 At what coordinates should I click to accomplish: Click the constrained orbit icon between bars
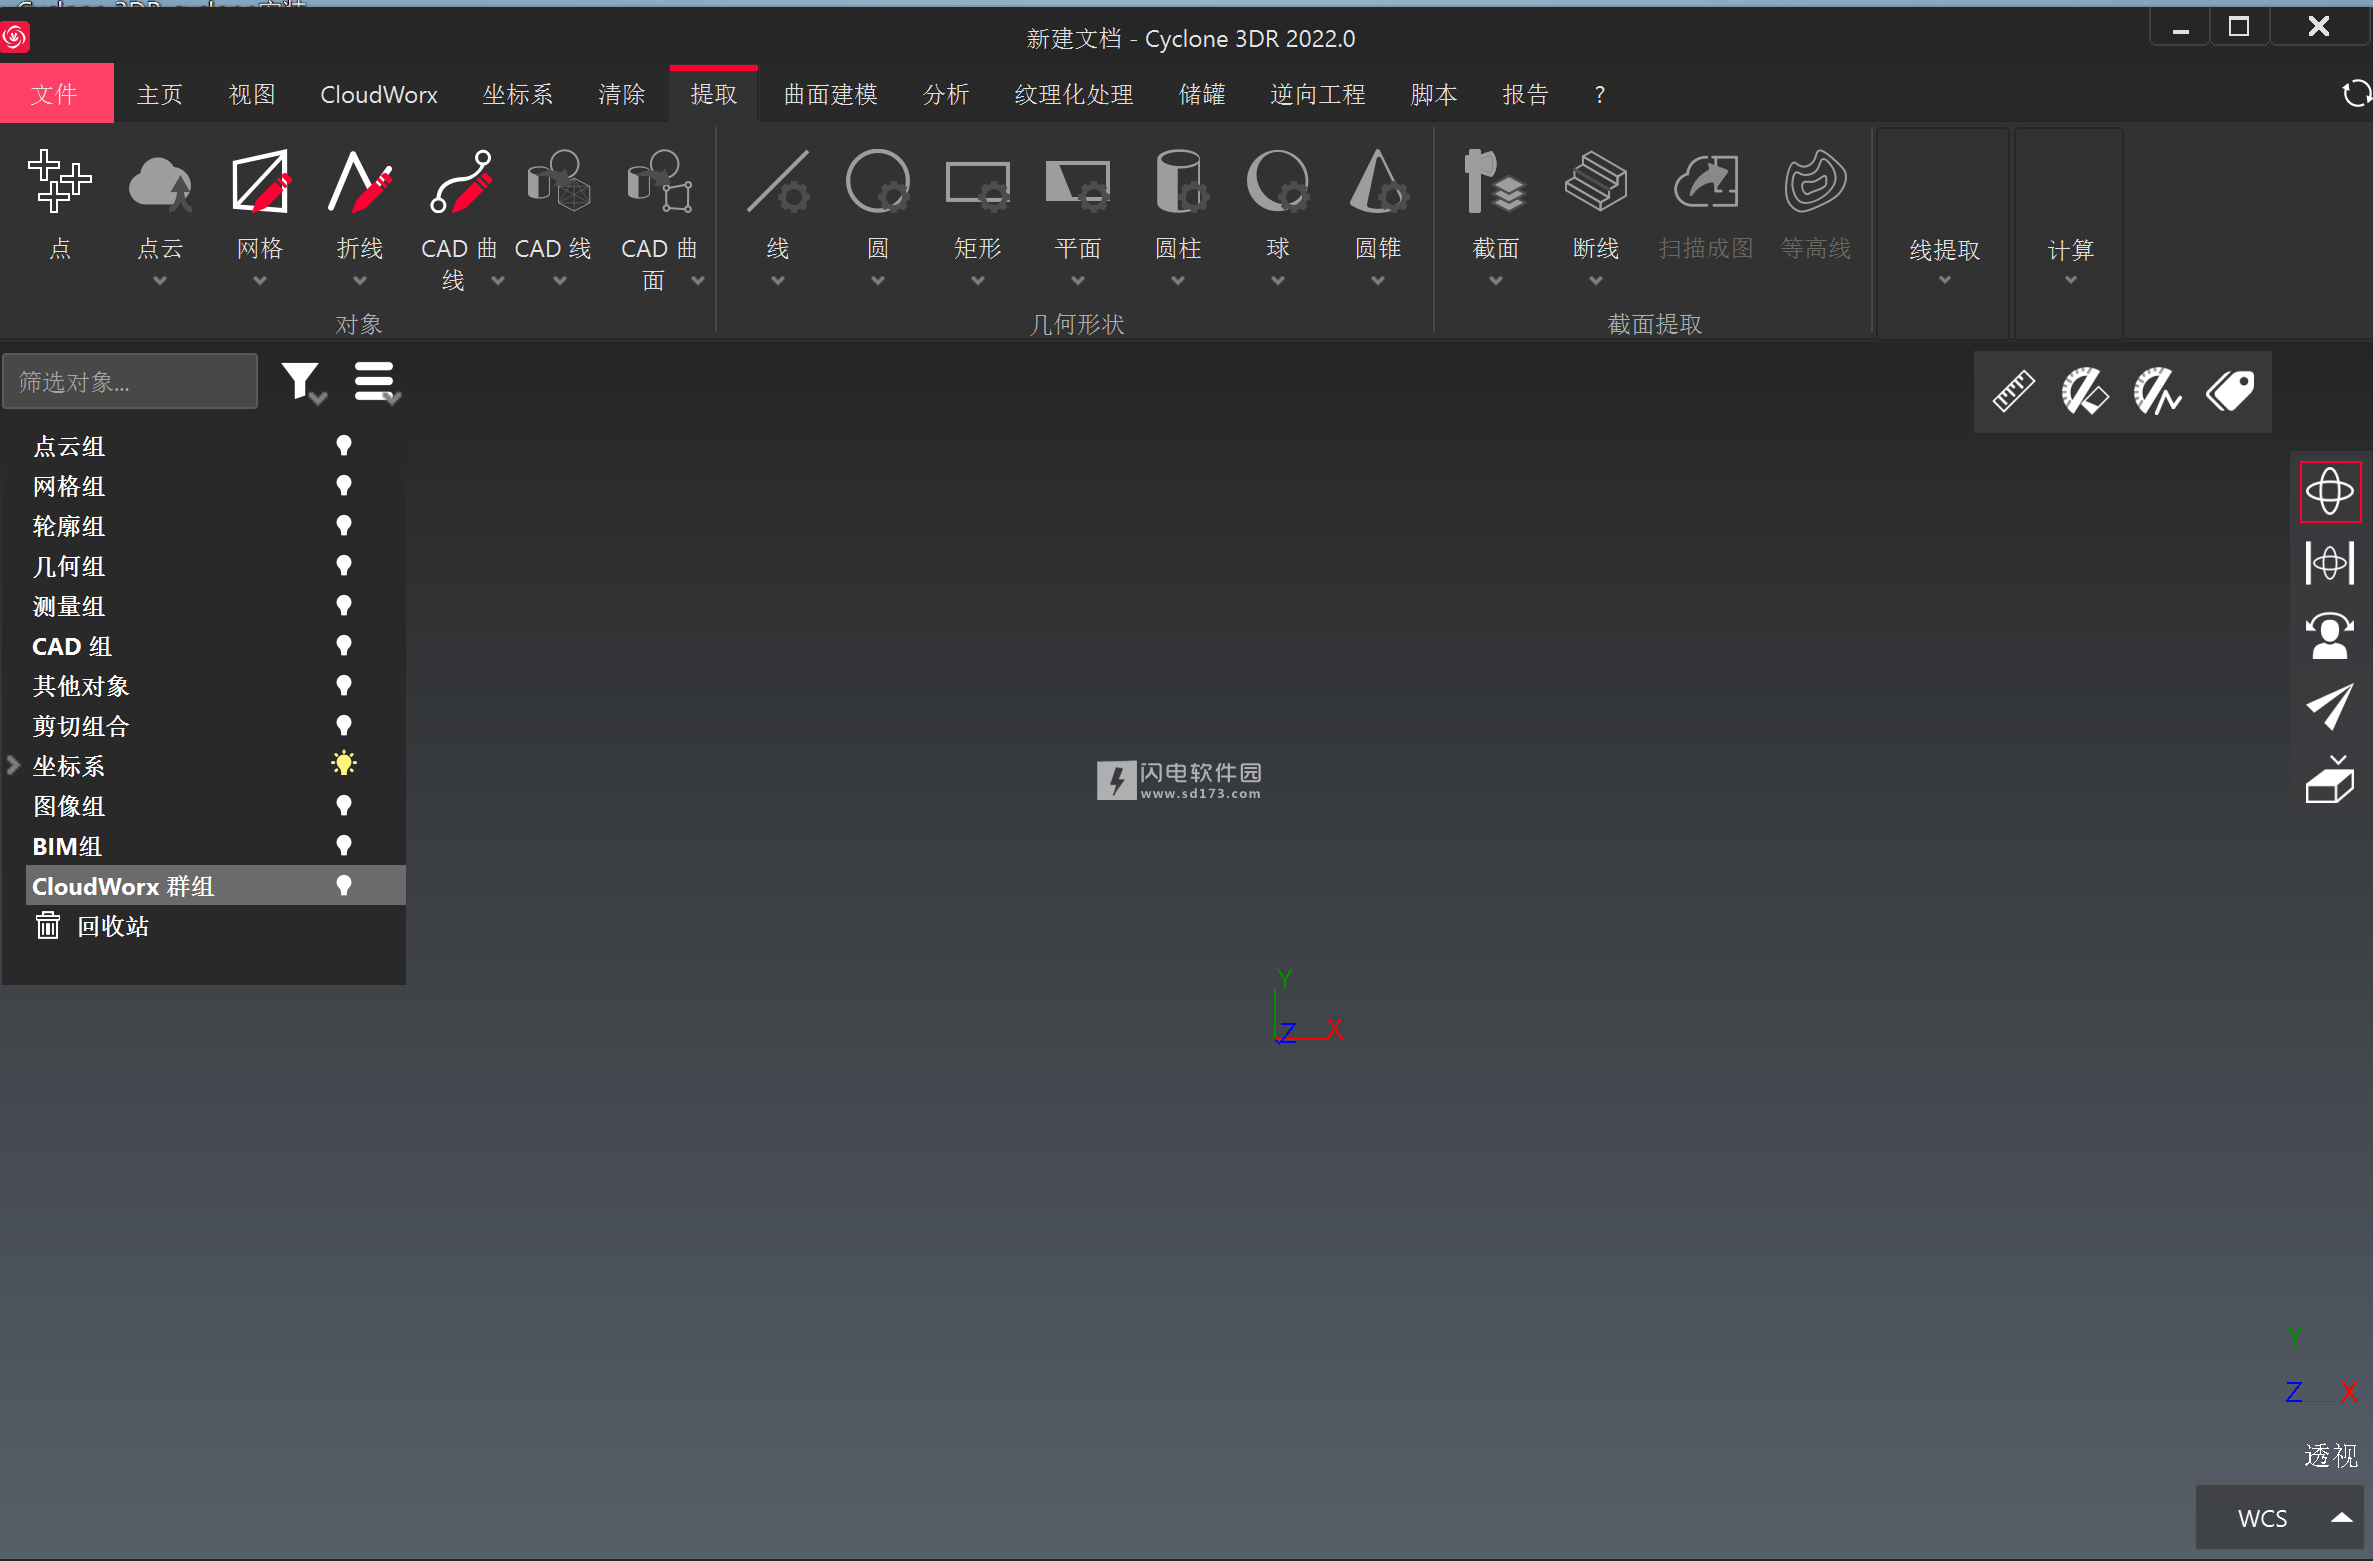2330,563
